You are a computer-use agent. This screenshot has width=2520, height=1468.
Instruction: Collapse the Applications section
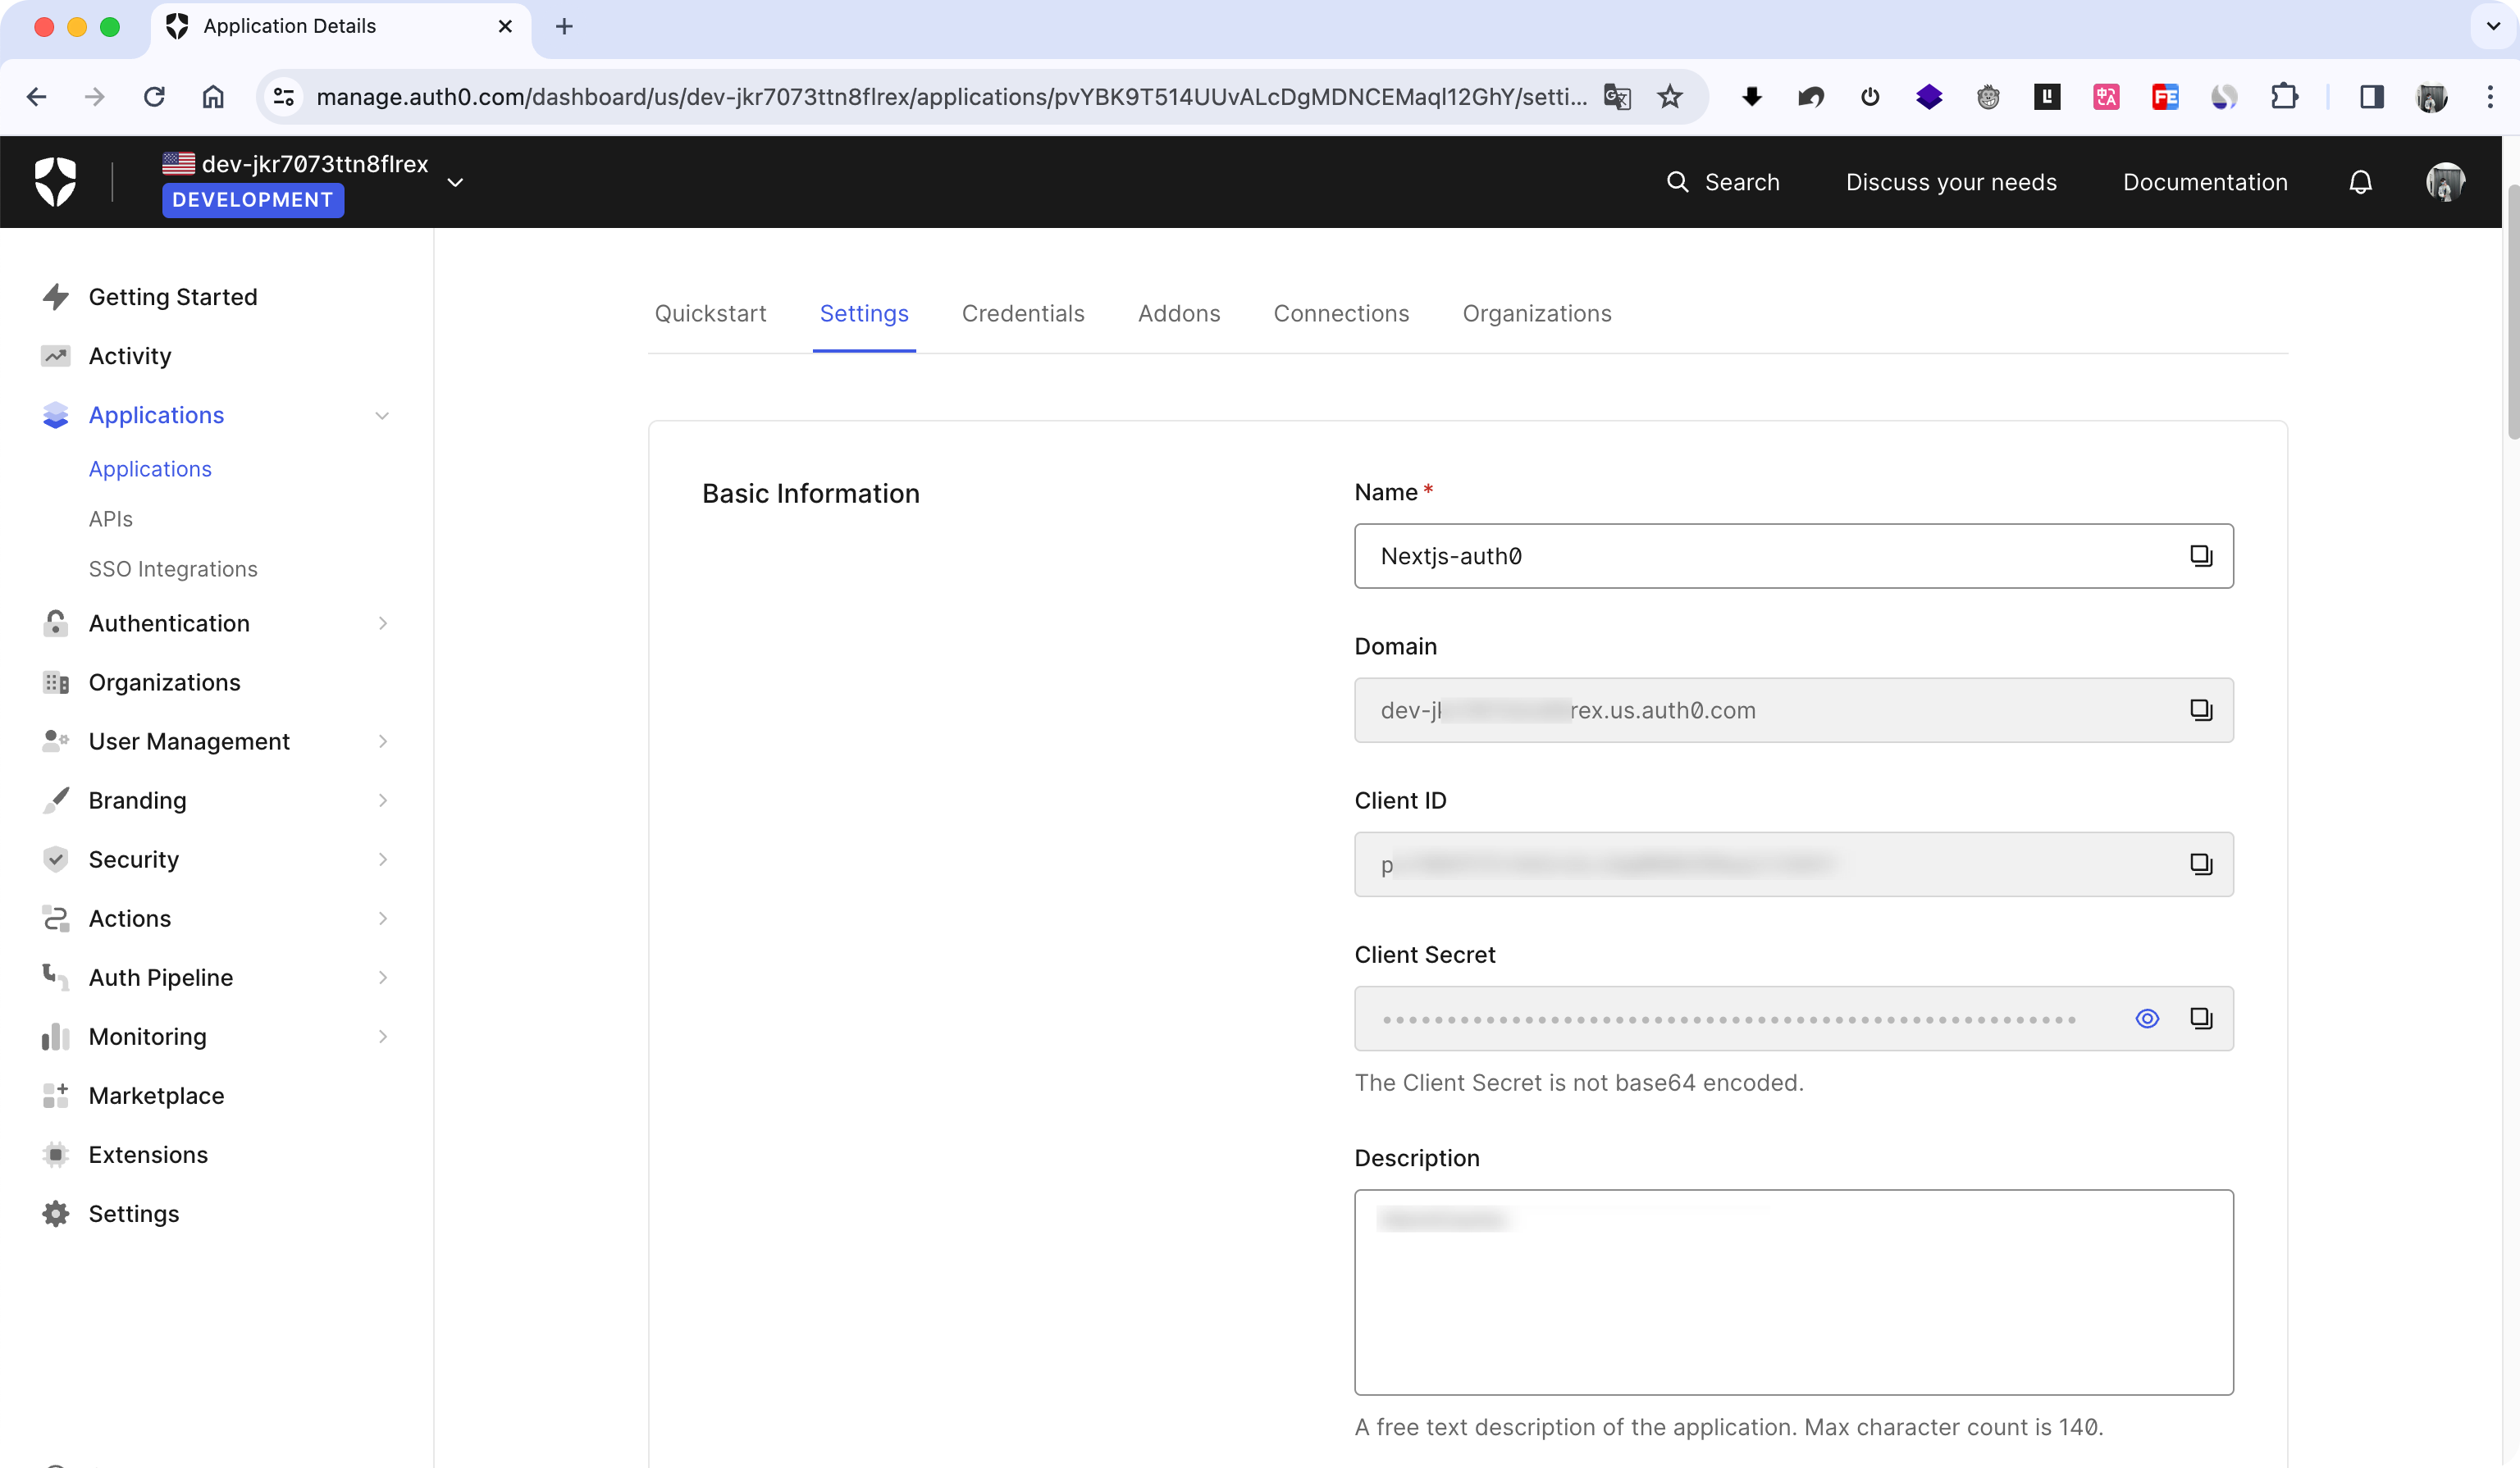(382, 414)
